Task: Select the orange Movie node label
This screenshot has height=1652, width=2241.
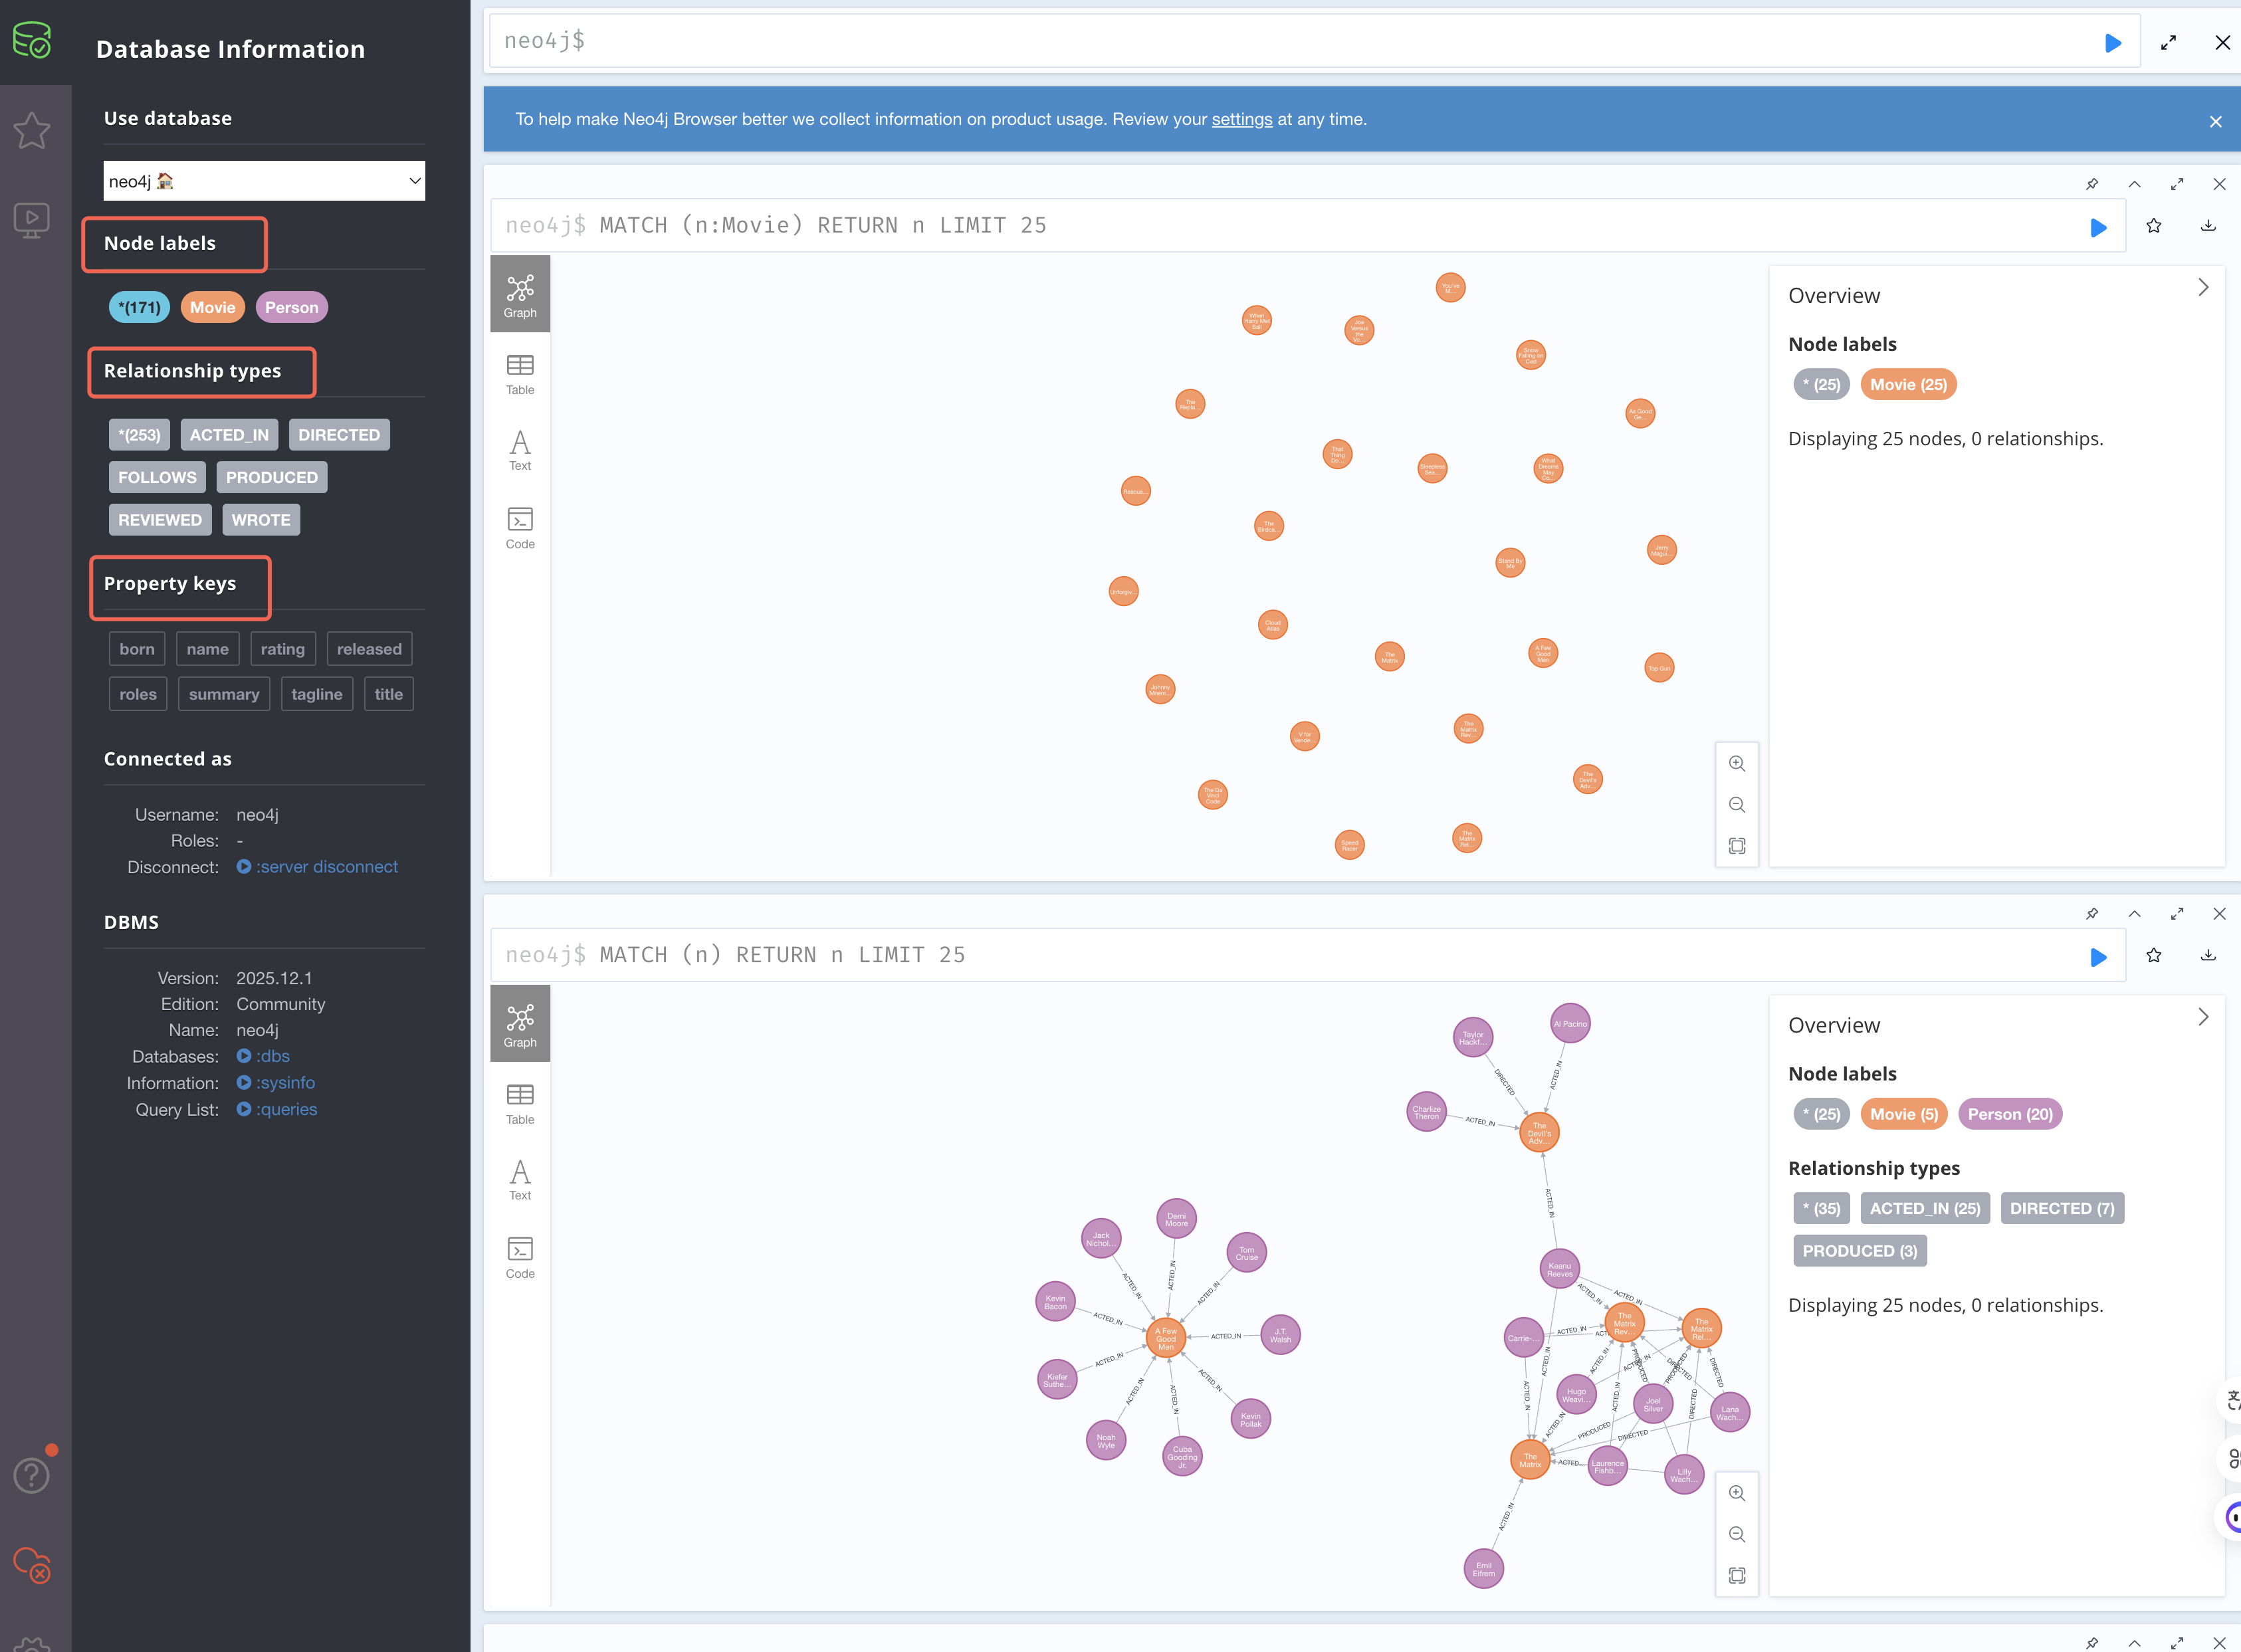Action: (x=213, y=308)
